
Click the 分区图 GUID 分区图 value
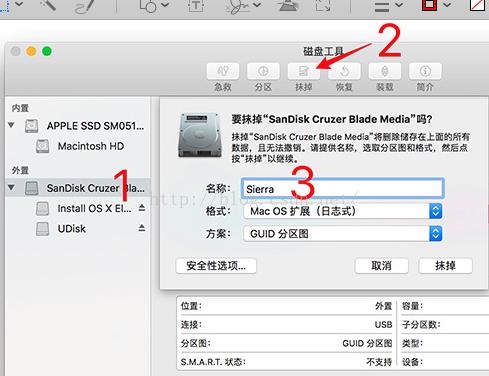(x=367, y=343)
